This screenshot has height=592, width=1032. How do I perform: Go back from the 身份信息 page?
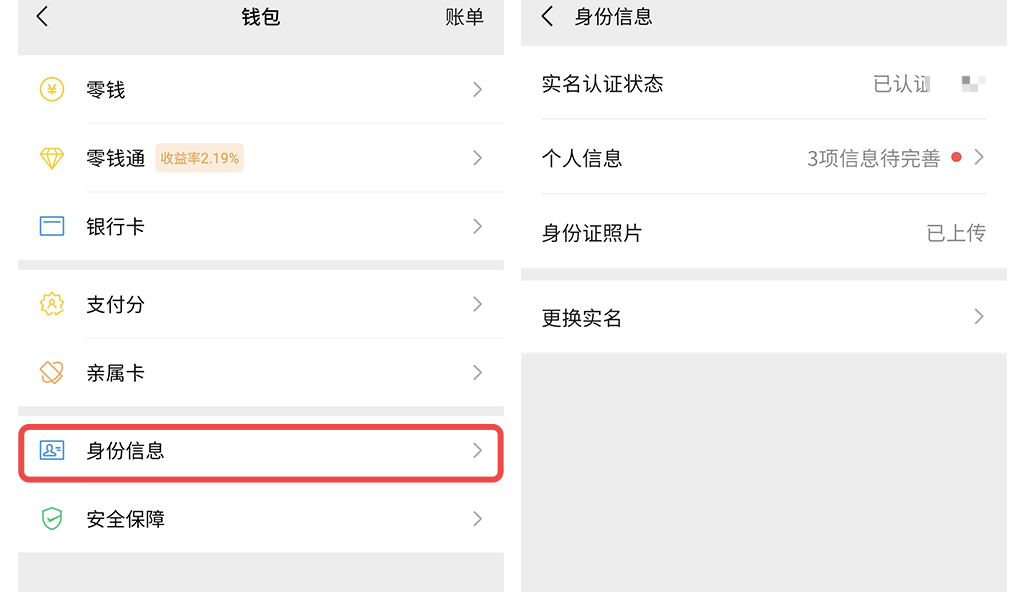pyautogui.click(x=547, y=17)
